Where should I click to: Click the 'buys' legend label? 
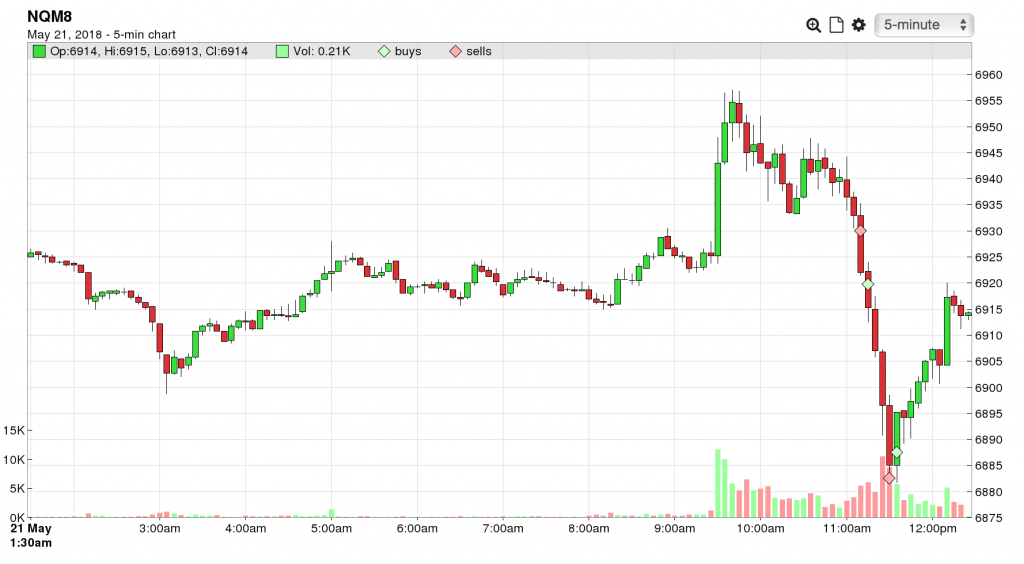pos(408,52)
